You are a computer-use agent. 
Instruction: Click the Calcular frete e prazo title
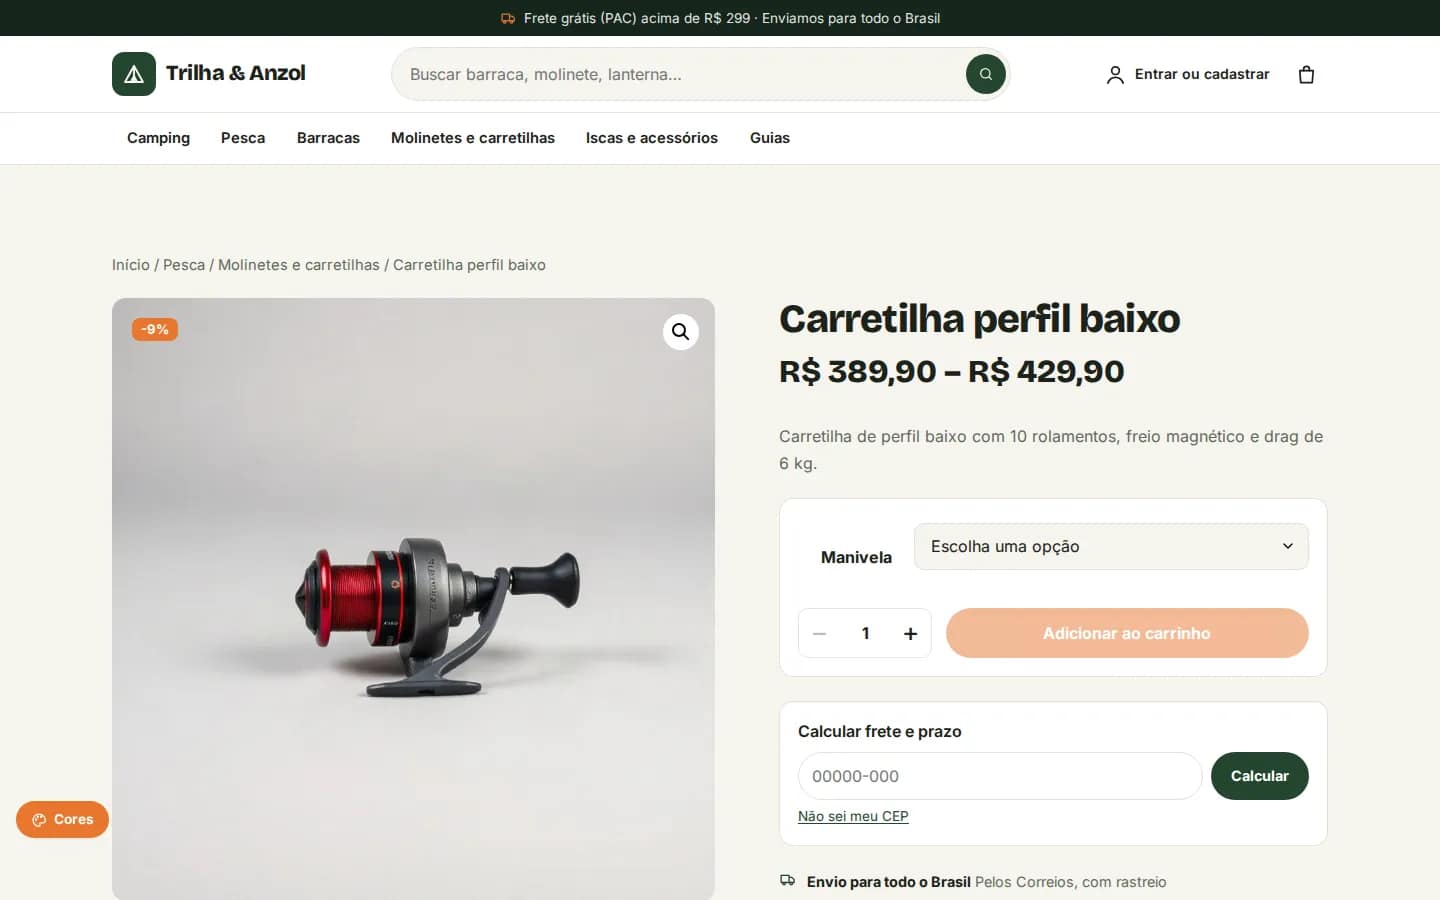[880, 731]
